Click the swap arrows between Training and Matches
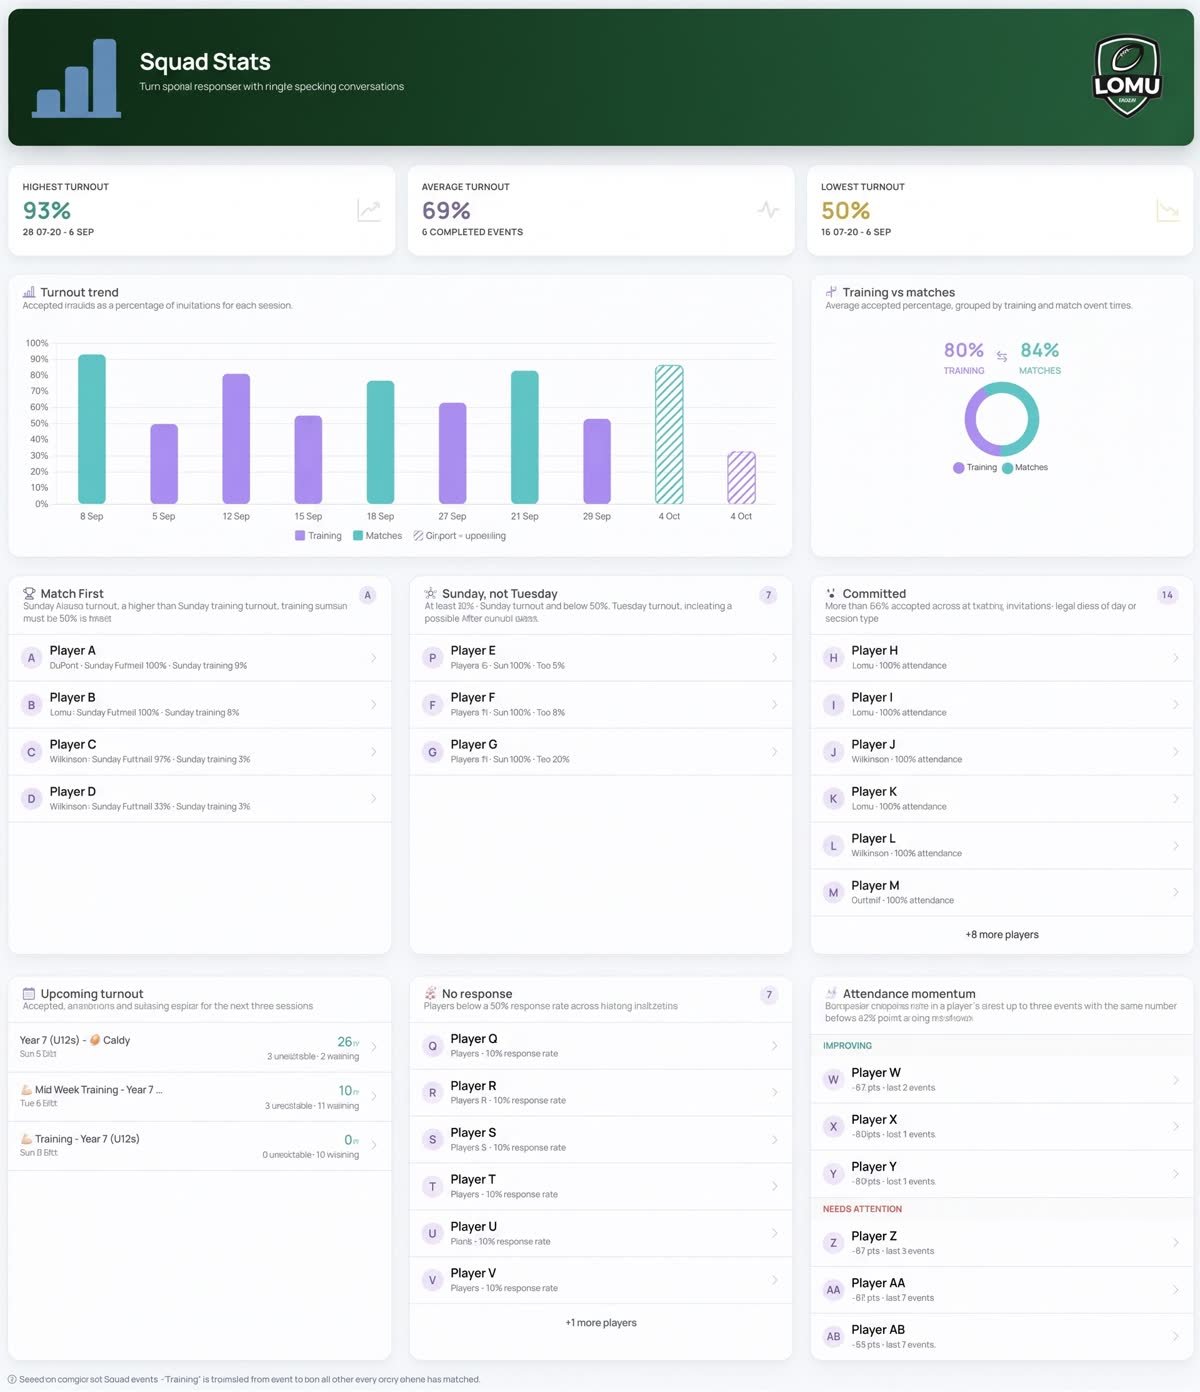1200x1392 pixels. (x=1001, y=356)
